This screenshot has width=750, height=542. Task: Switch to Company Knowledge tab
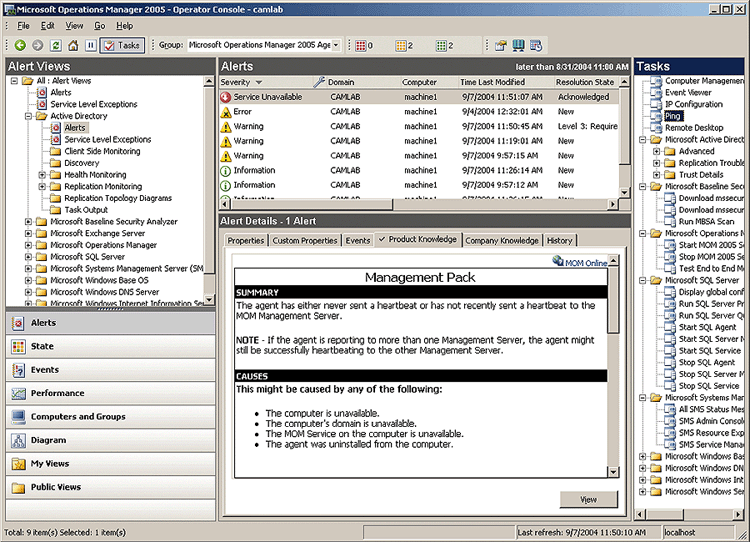(502, 241)
